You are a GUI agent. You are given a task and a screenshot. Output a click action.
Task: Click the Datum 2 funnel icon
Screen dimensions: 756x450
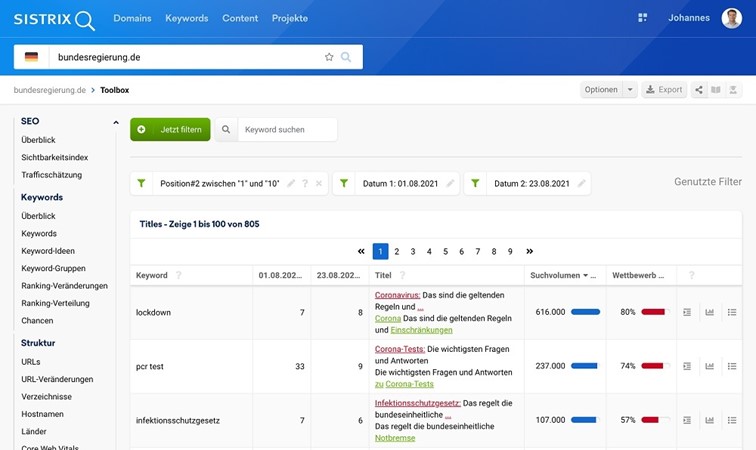[475, 183]
